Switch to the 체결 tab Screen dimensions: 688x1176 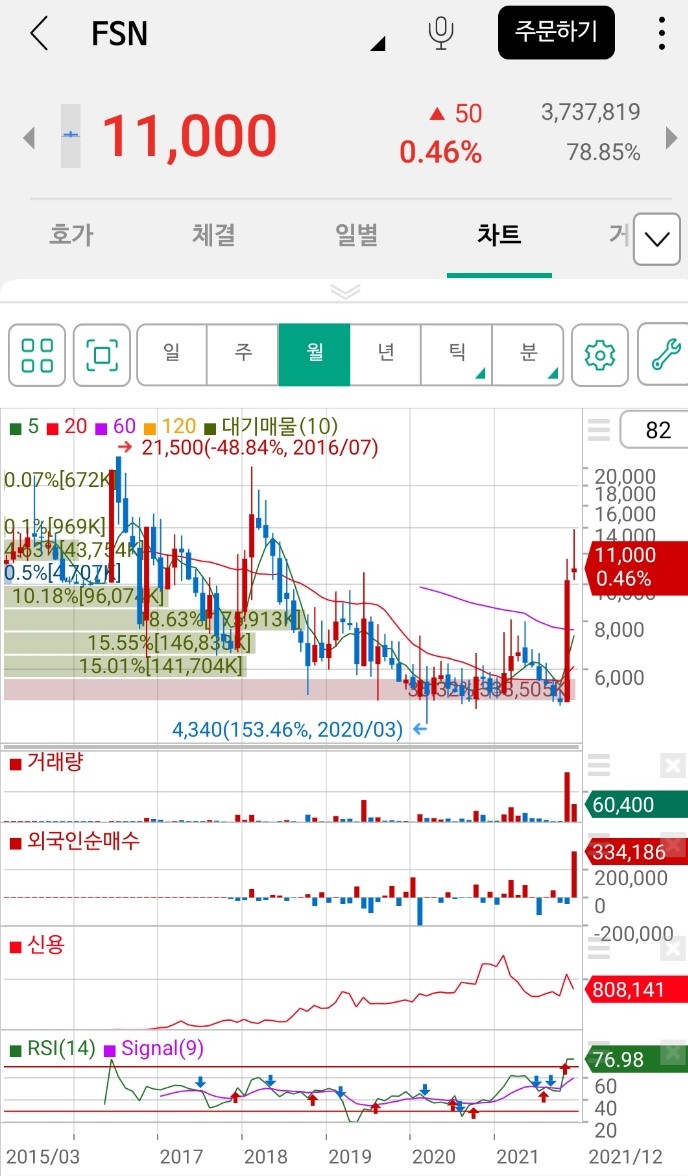[214, 235]
